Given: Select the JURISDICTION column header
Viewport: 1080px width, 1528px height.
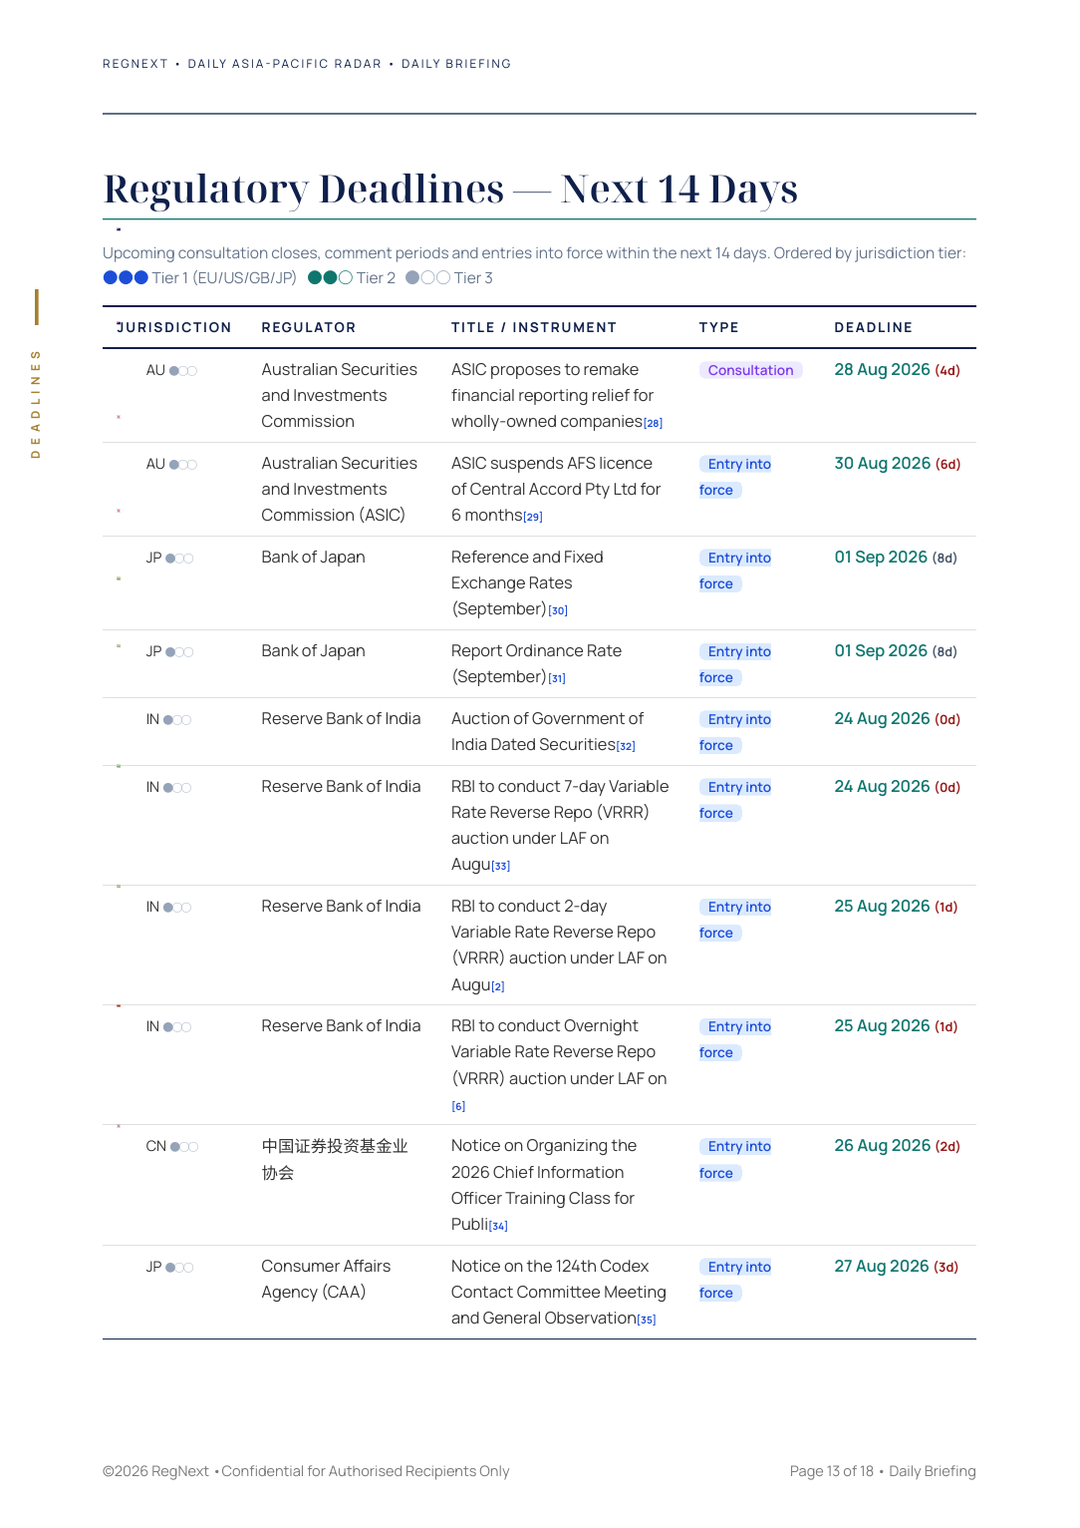Looking at the screenshot, I should click(x=174, y=327).
